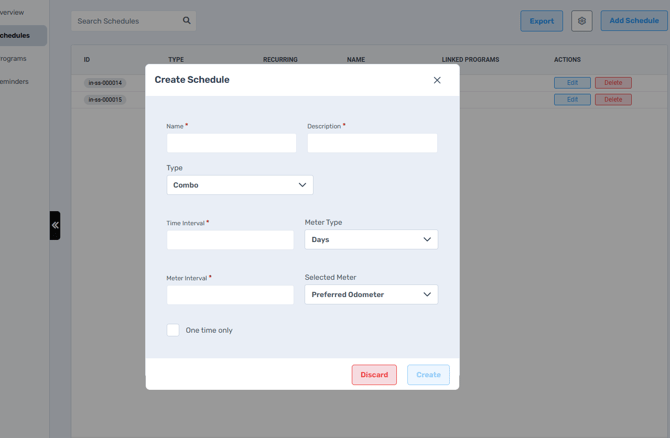Collapse sidebar with double chevron icon
The image size is (670, 438).
55,225
